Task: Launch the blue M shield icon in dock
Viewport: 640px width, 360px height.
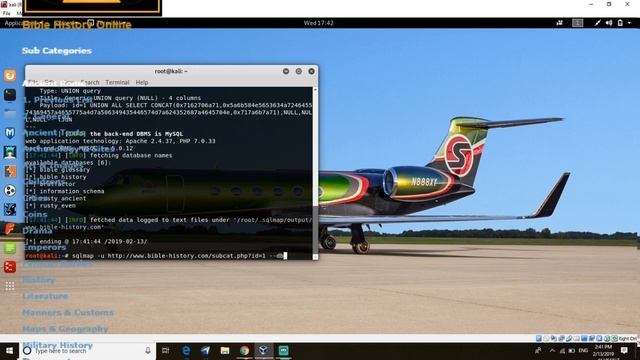Action: click(10, 133)
